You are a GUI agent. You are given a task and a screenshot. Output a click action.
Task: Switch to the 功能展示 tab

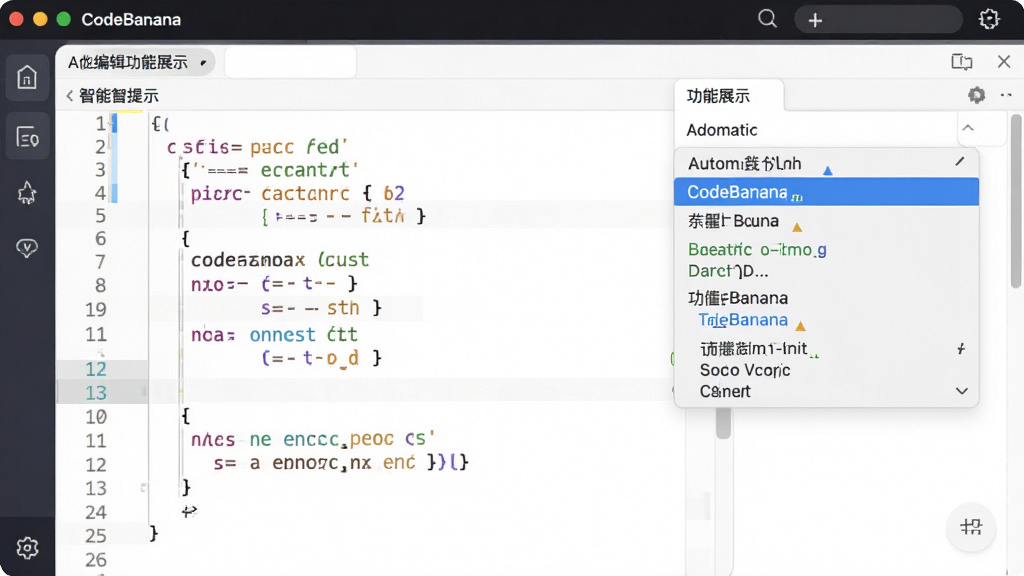718,96
